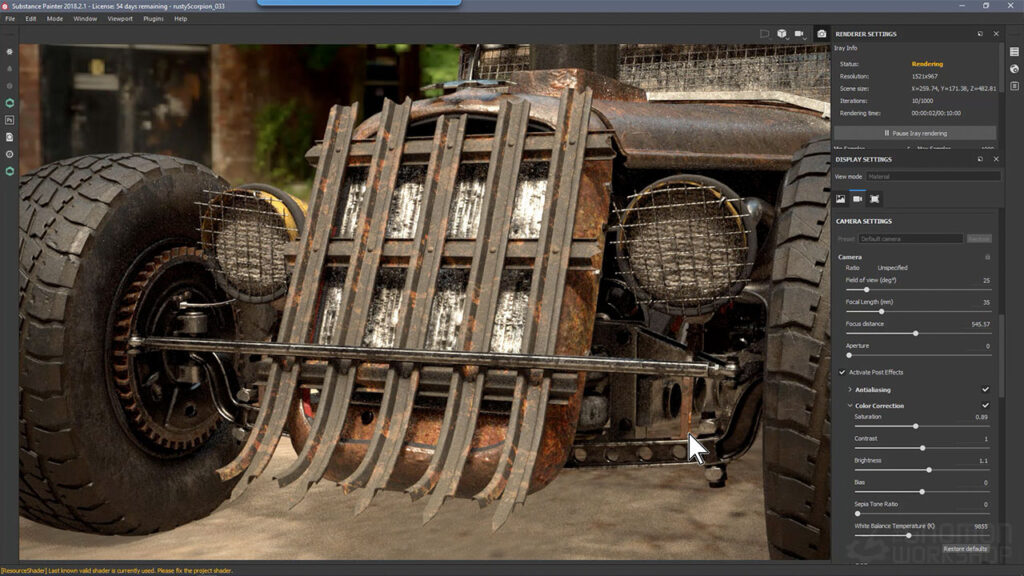
Task: Click the 3D cube view icon
Action: (782, 33)
